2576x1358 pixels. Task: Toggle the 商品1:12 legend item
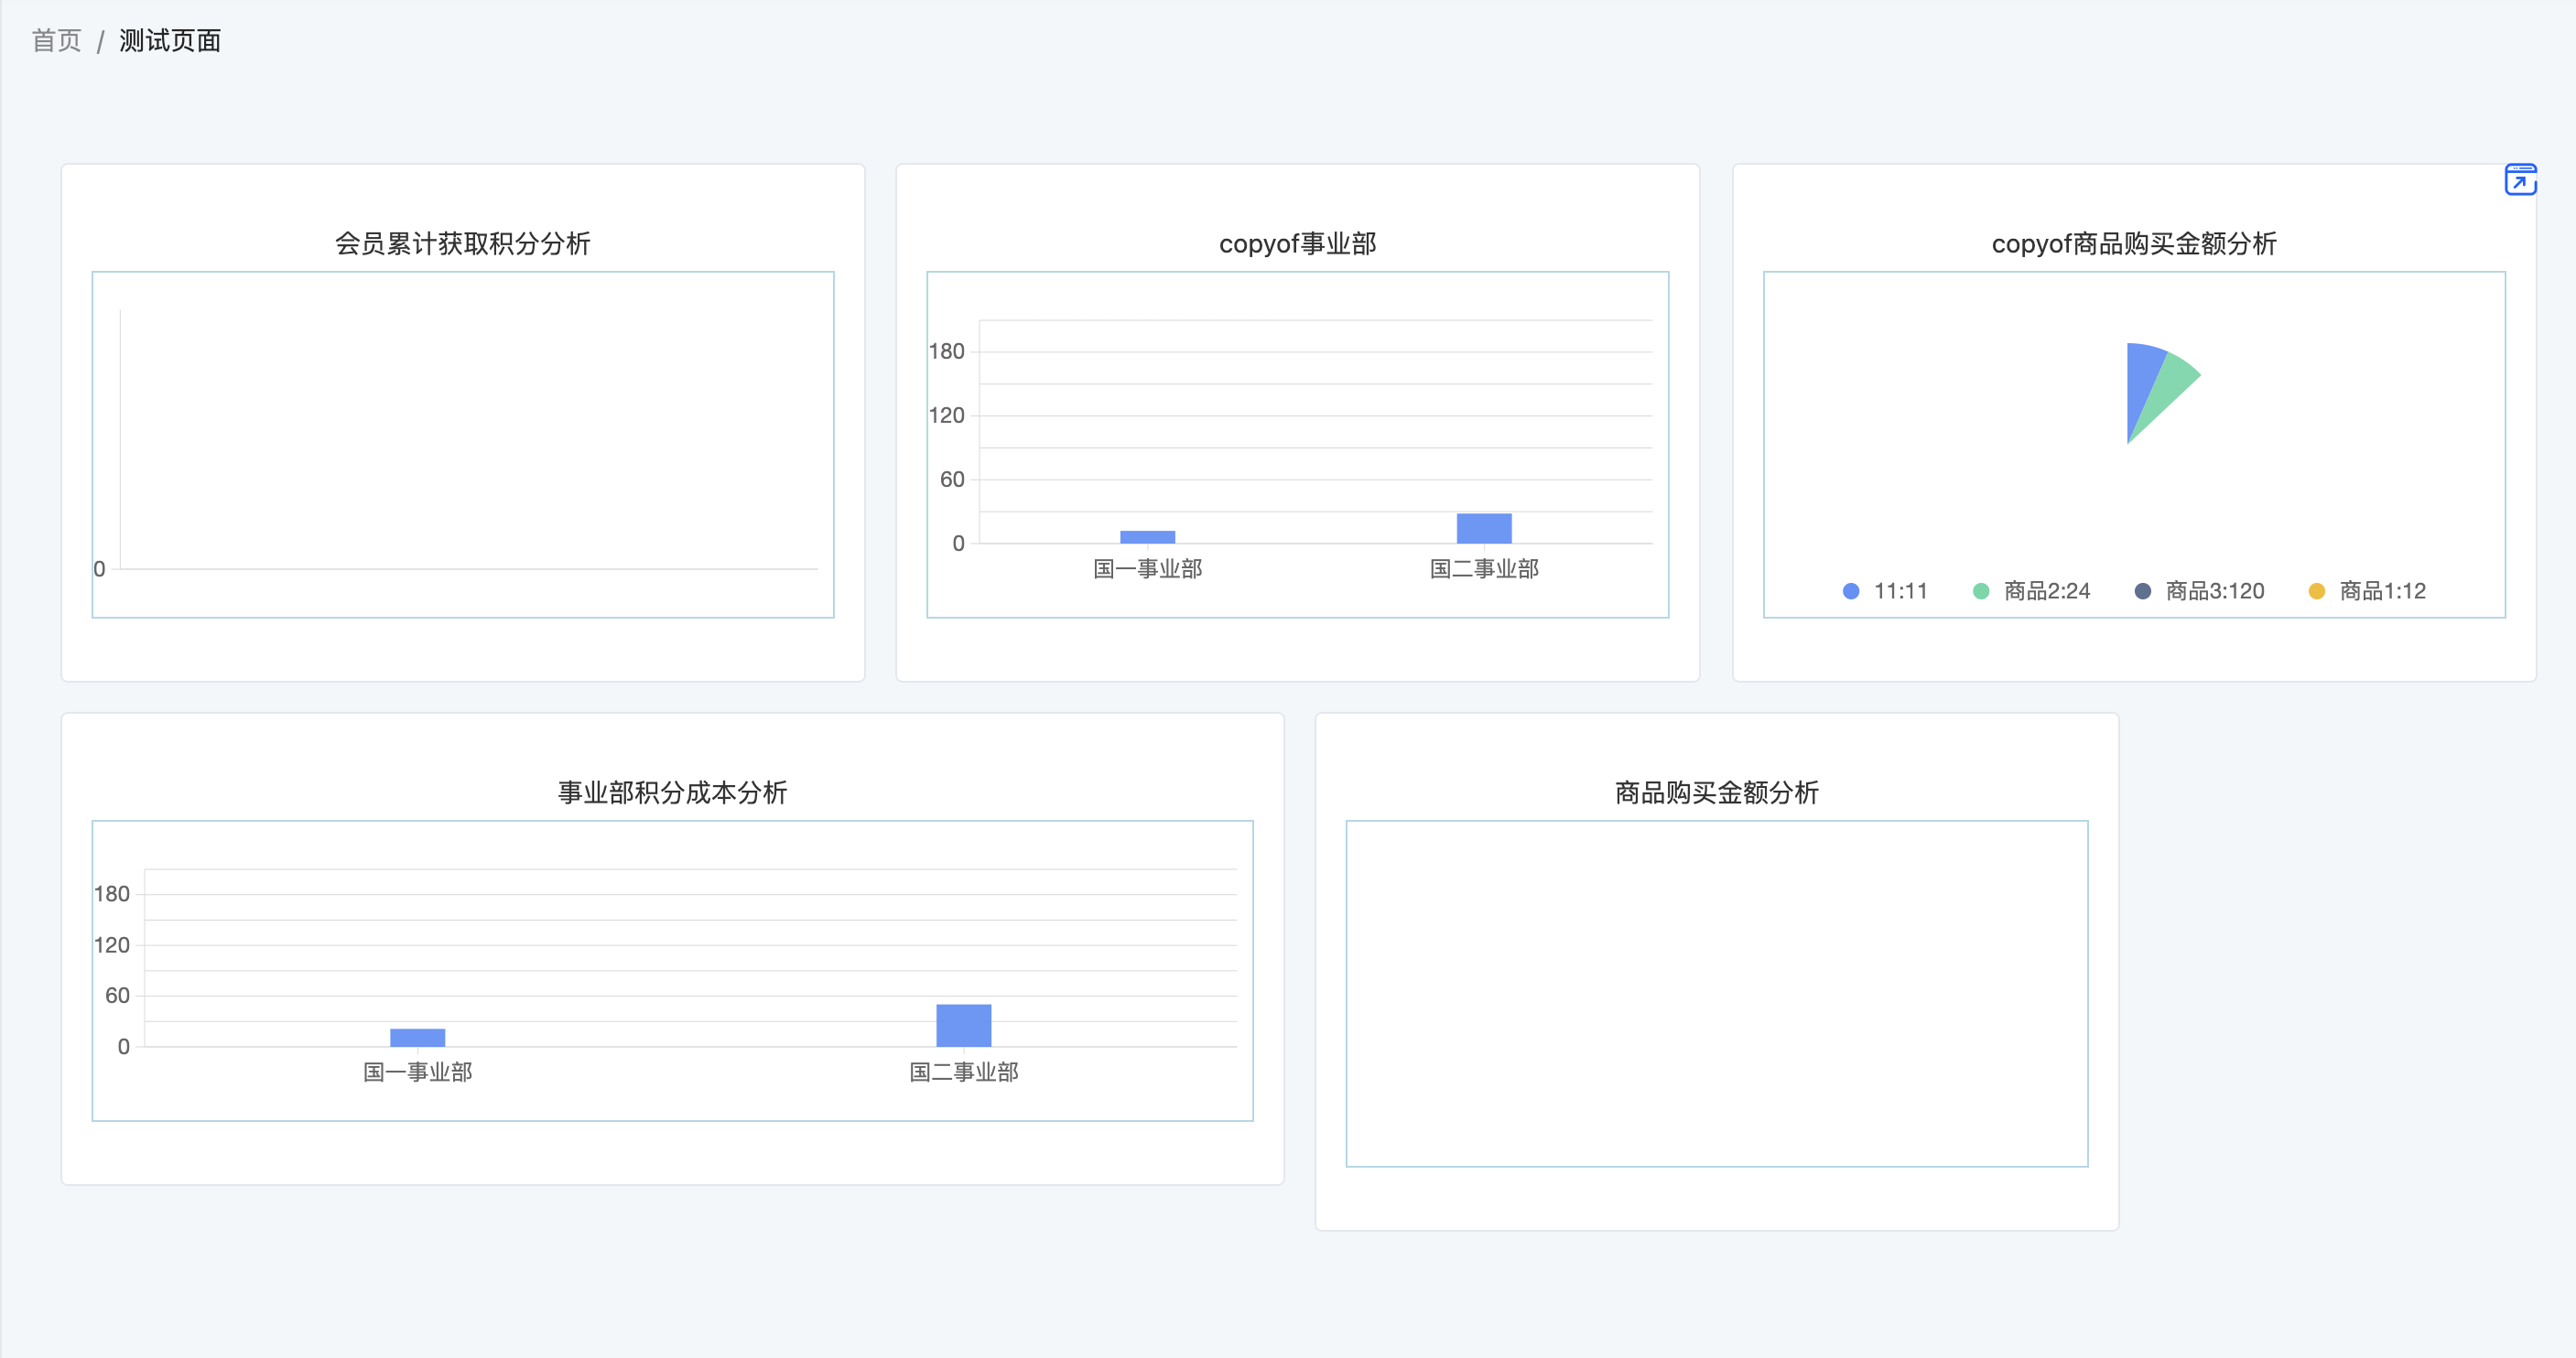pos(2382,591)
